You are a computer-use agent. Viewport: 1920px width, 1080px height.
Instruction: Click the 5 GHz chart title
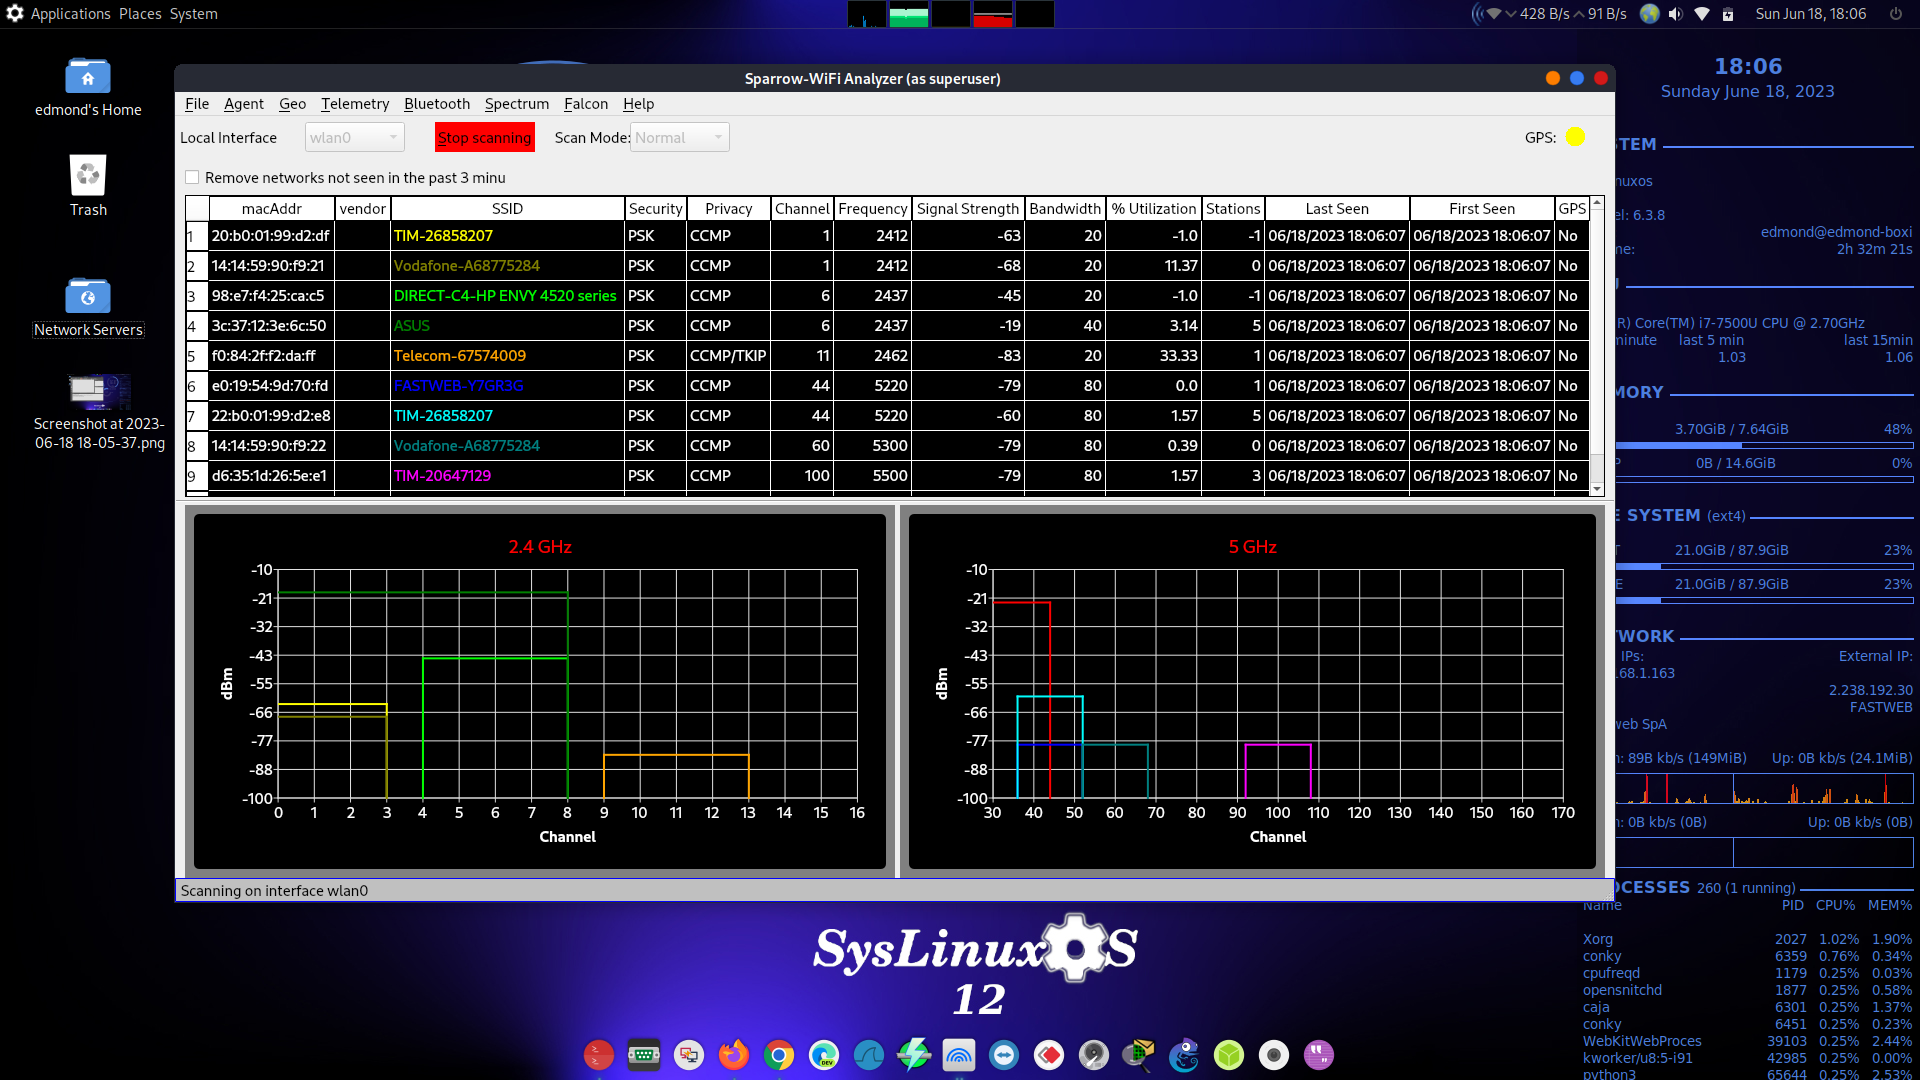(1252, 547)
